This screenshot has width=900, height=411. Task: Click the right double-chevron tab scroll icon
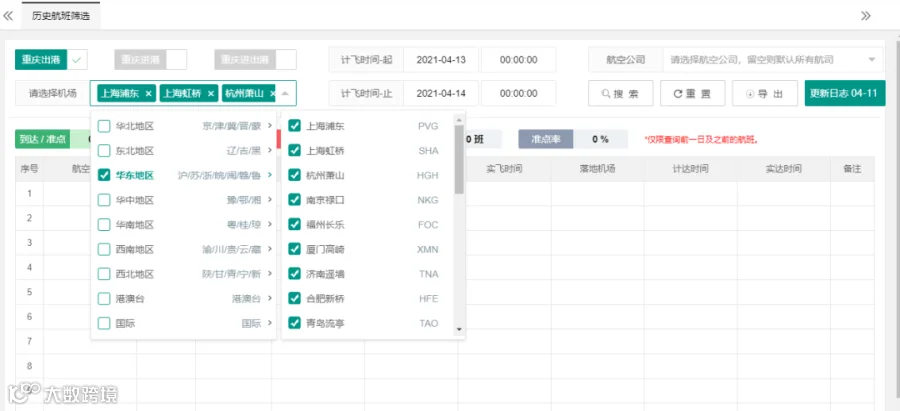tap(866, 15)
